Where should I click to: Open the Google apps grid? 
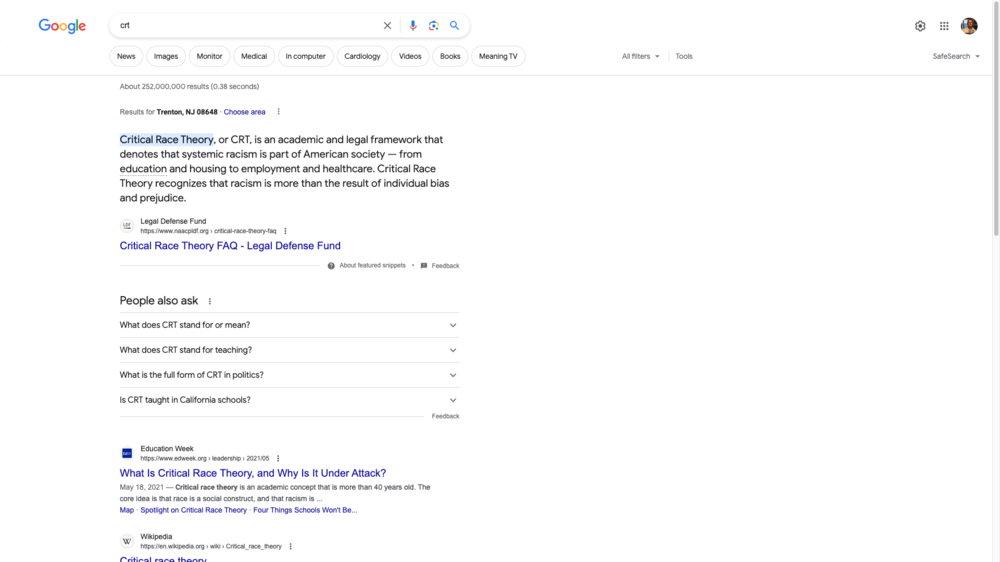(x=944, y=26)
